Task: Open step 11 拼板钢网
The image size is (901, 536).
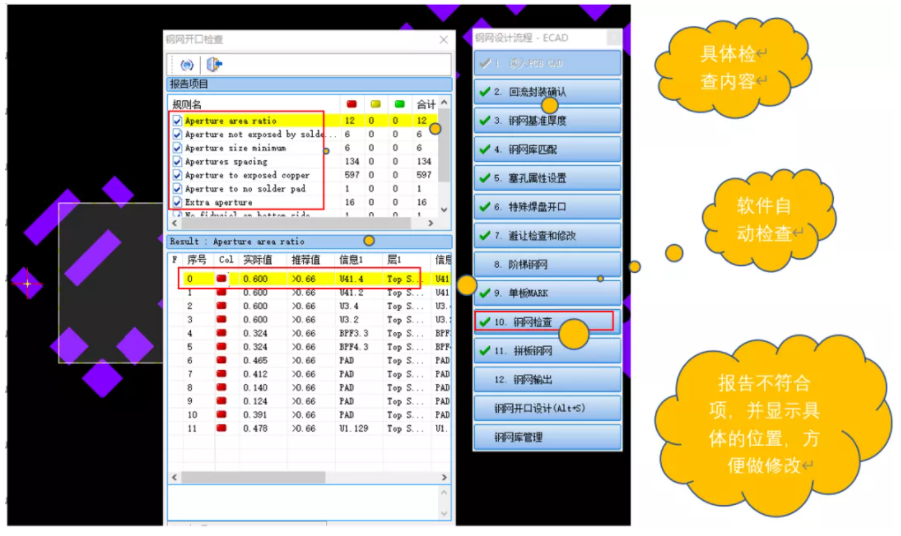Action: (547, 350)
